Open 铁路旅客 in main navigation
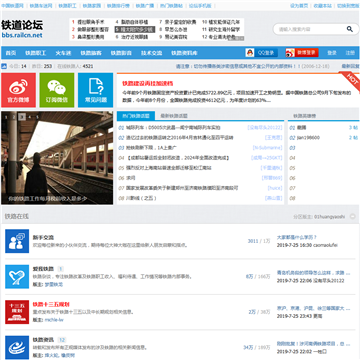This screenshot has width=360, height=360. click(91, 53)
